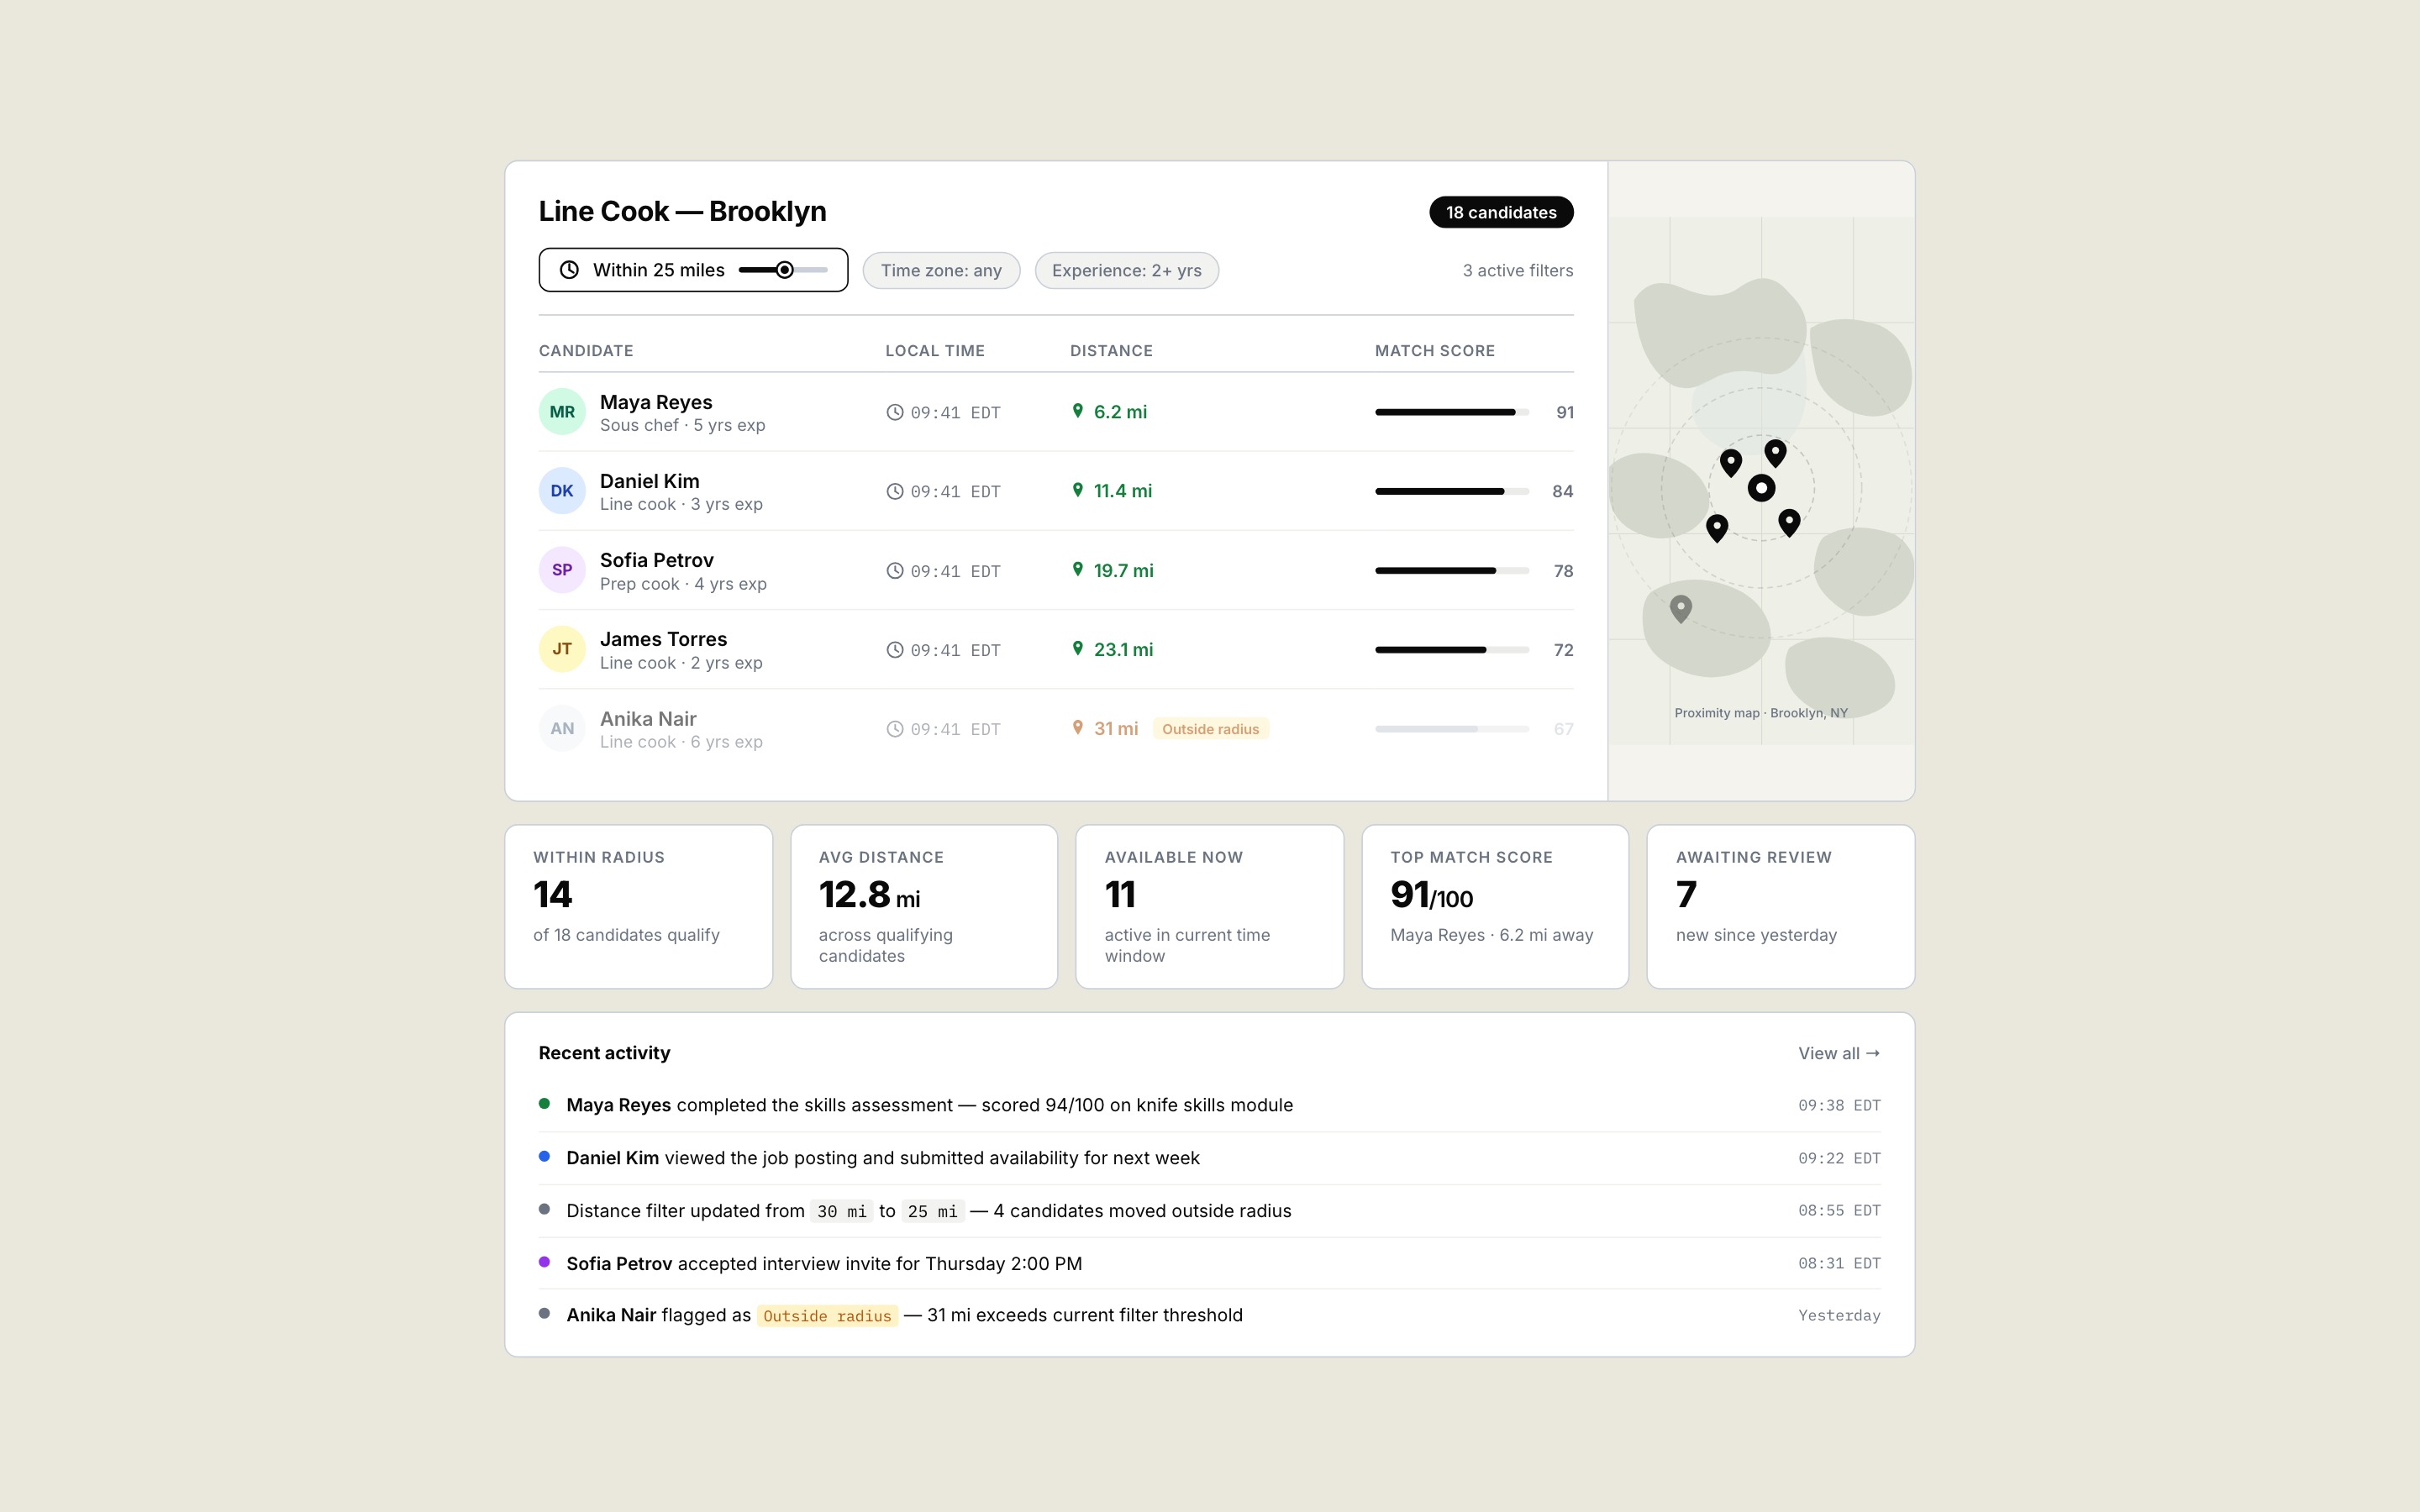2420x1512 pixels.
Task: Click the clock icon in Daniel Kim row
Action: click(x=895, y=491)
